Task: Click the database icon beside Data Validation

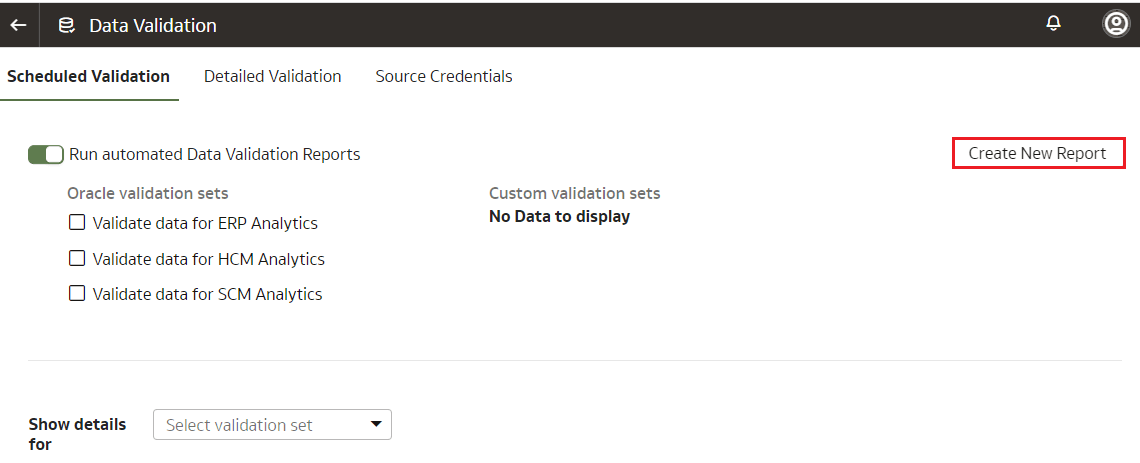Action: pyautogui.click(x=67, y=25)
